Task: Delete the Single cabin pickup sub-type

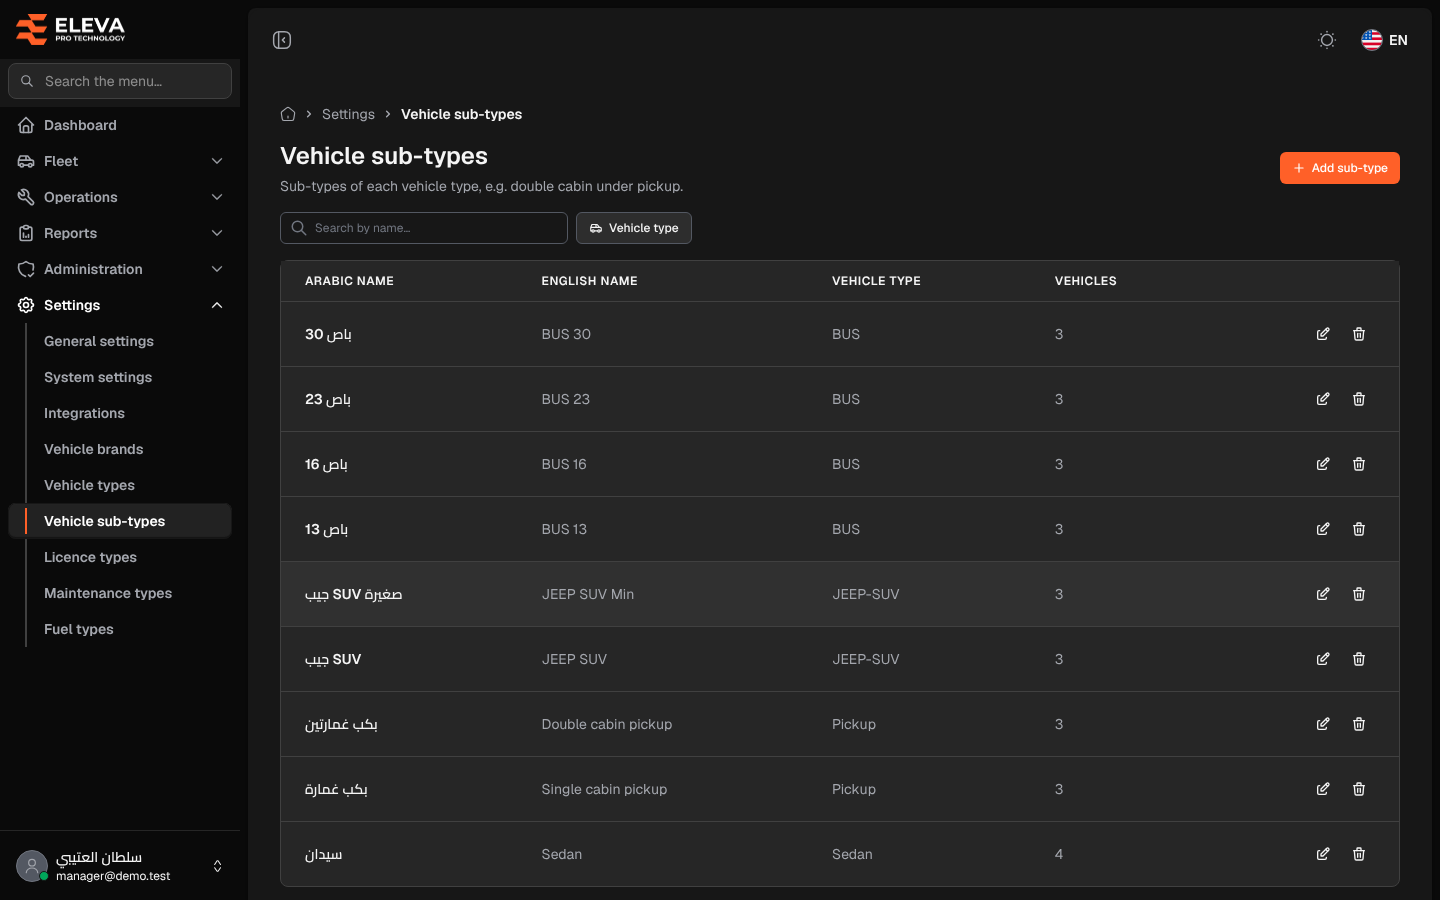Action: (1359, 789)
